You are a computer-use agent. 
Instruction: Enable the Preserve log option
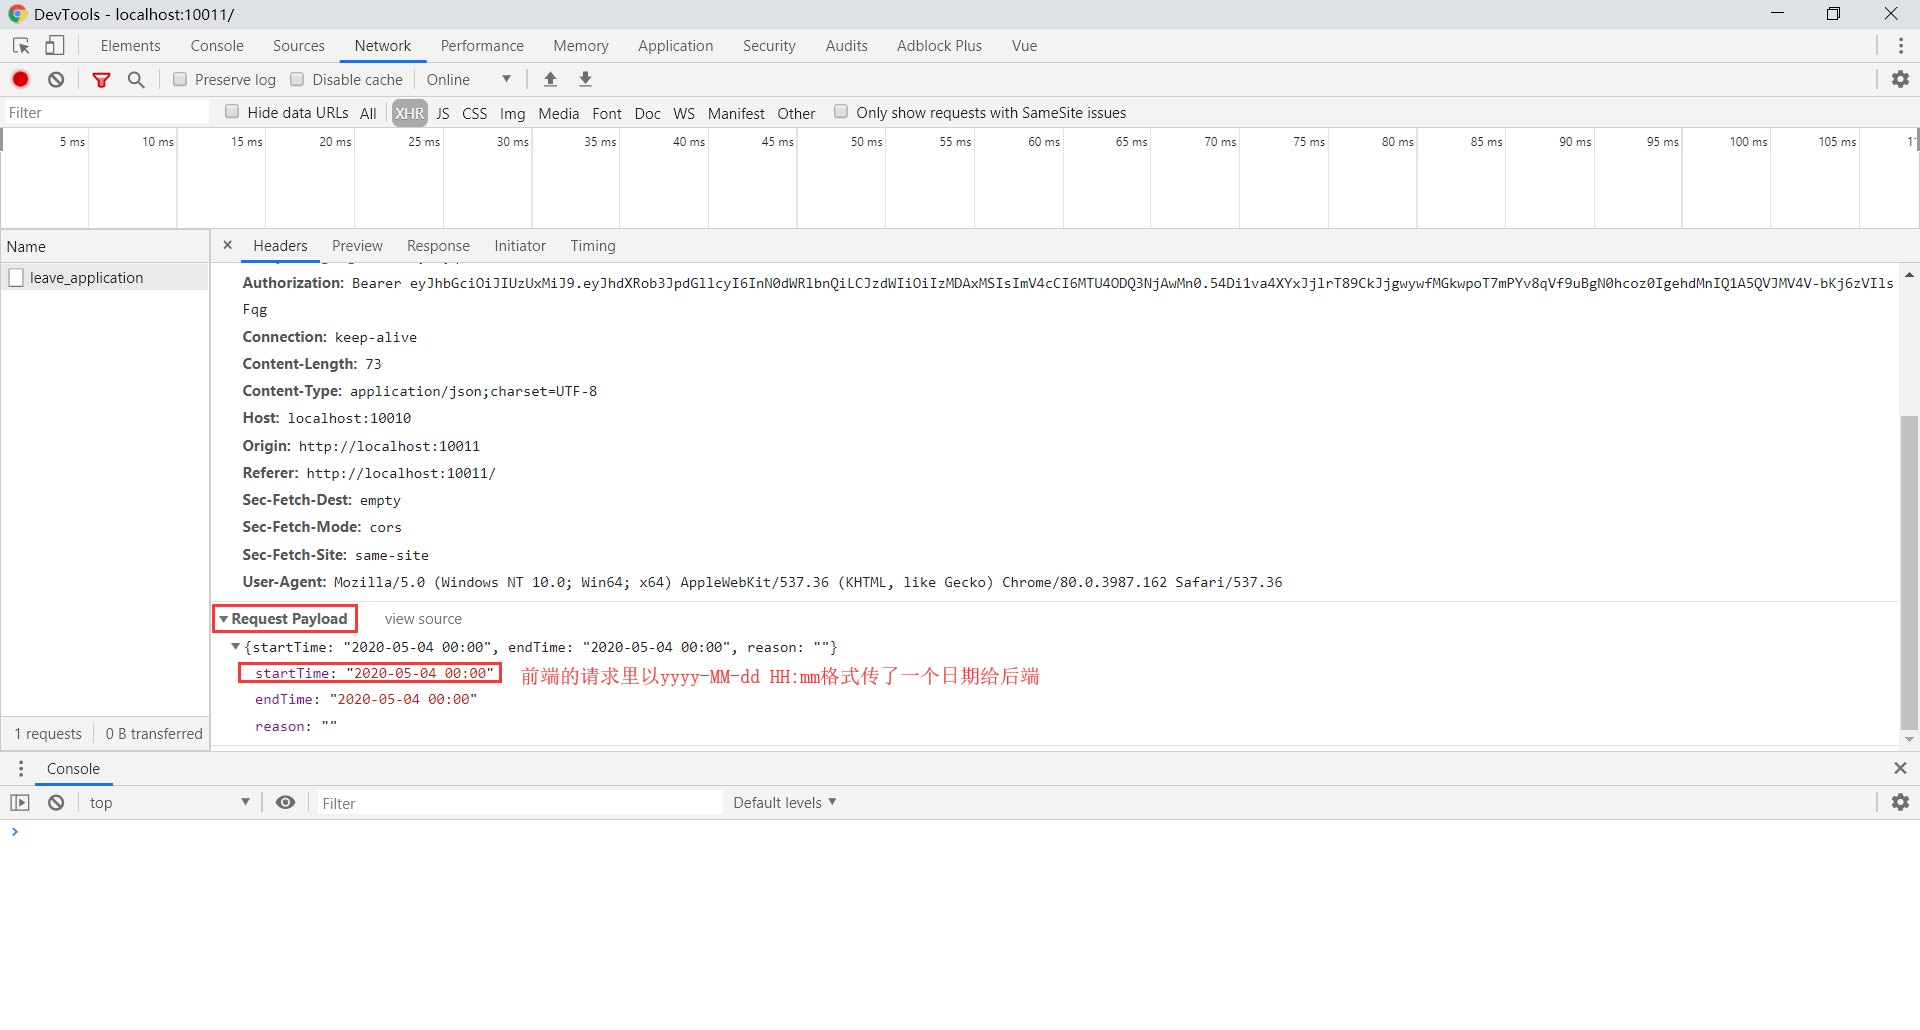(180, 79)
